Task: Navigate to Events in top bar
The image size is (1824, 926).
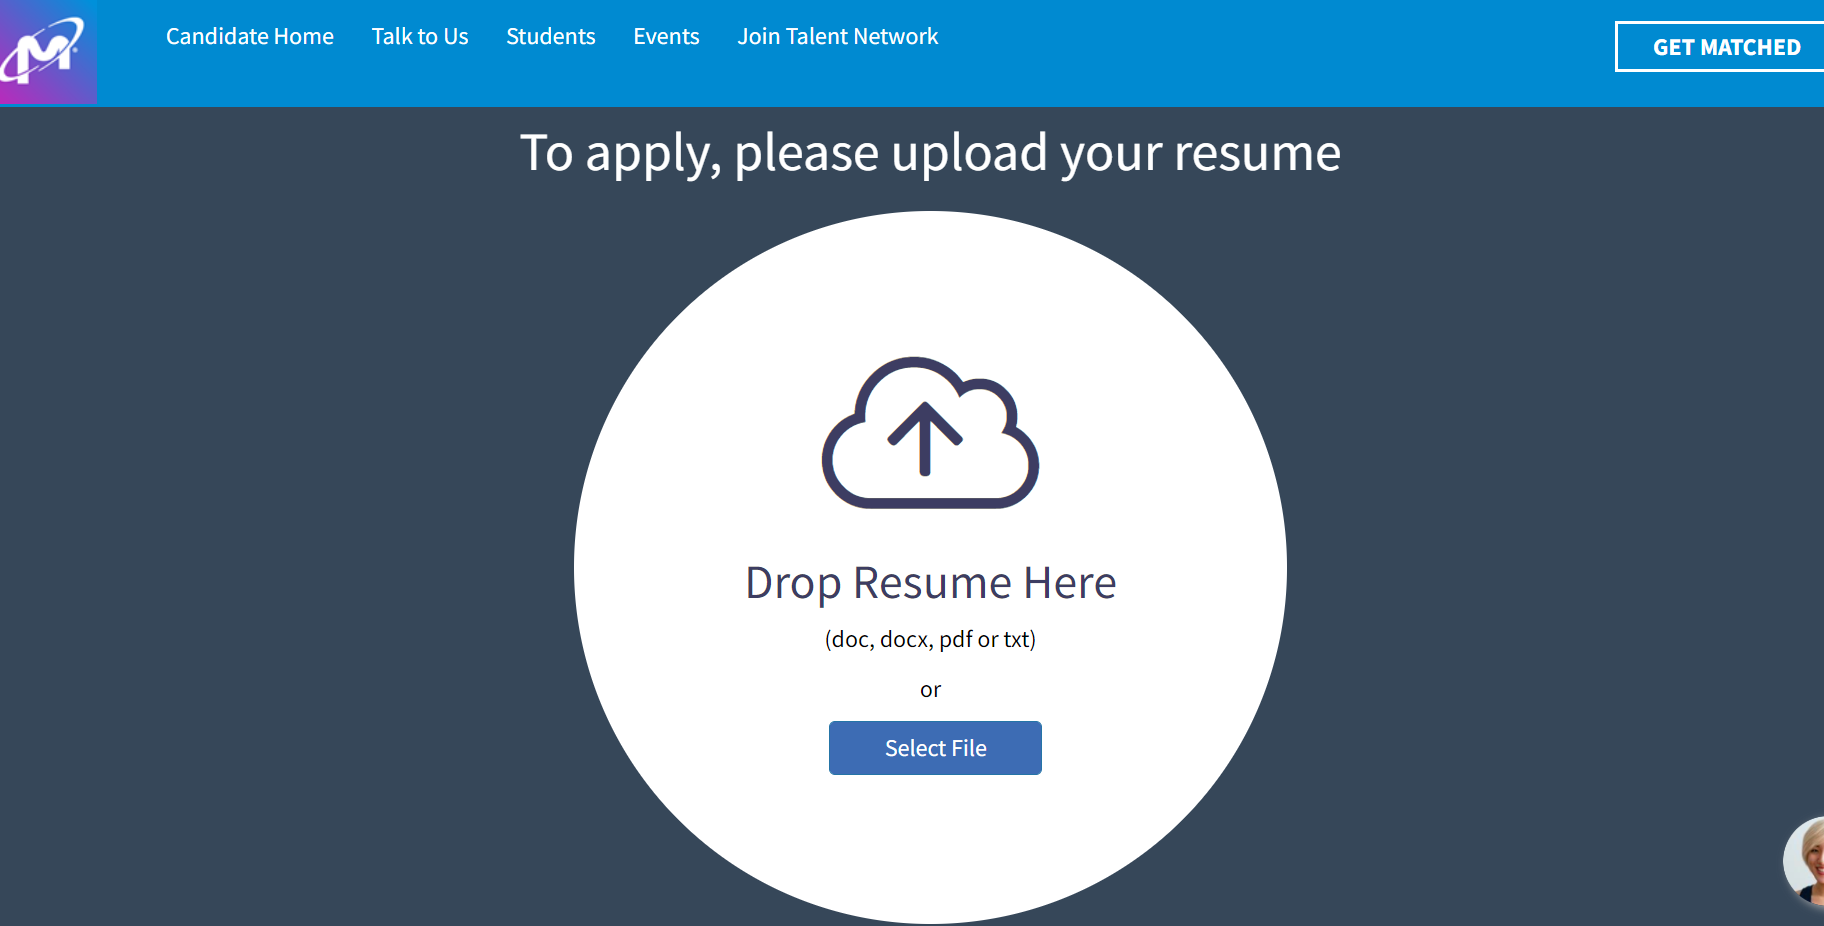Action: pos(666,37)
